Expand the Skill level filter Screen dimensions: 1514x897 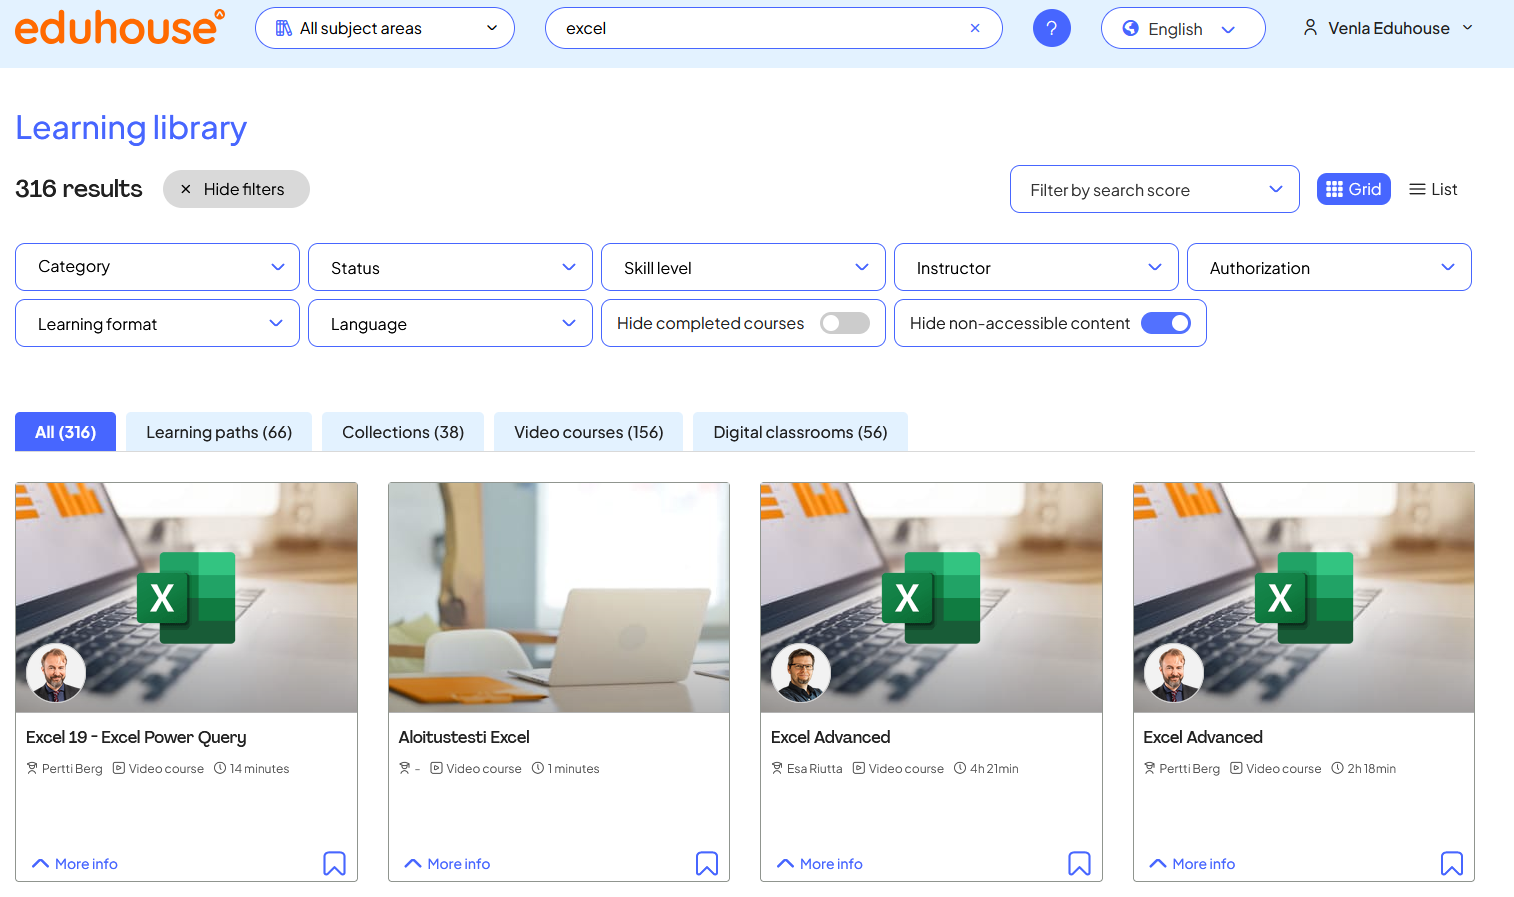click(743, 267)
